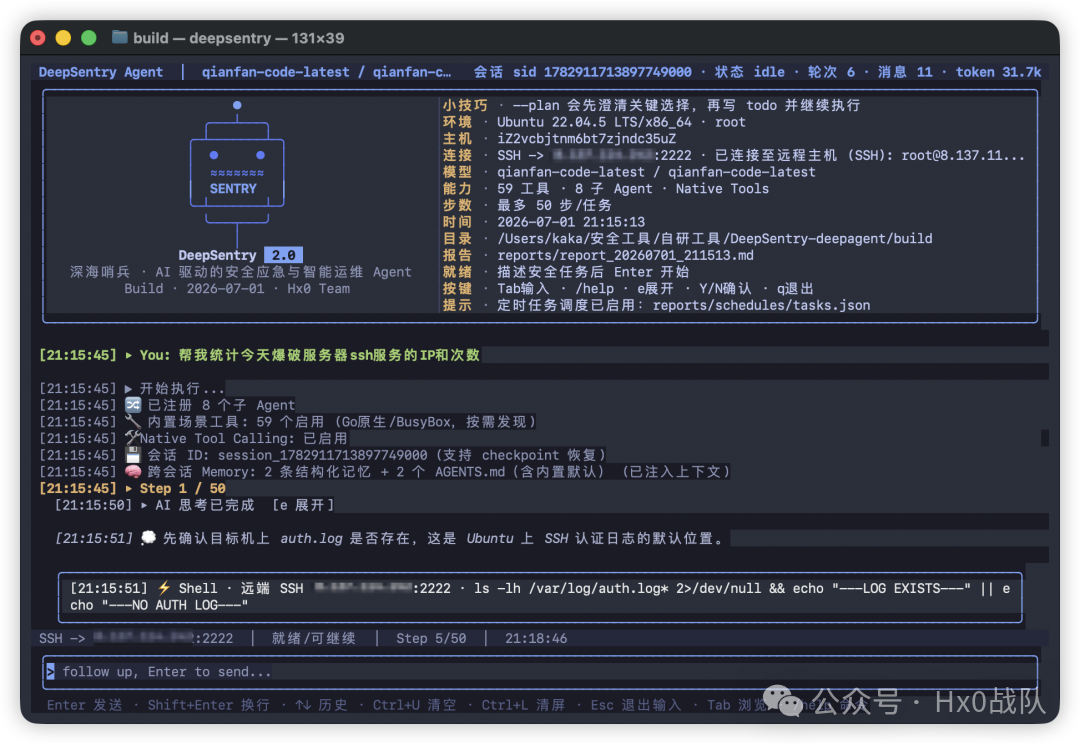Click the window title build — deepsentry — 131×39

[x=238, y=38]
